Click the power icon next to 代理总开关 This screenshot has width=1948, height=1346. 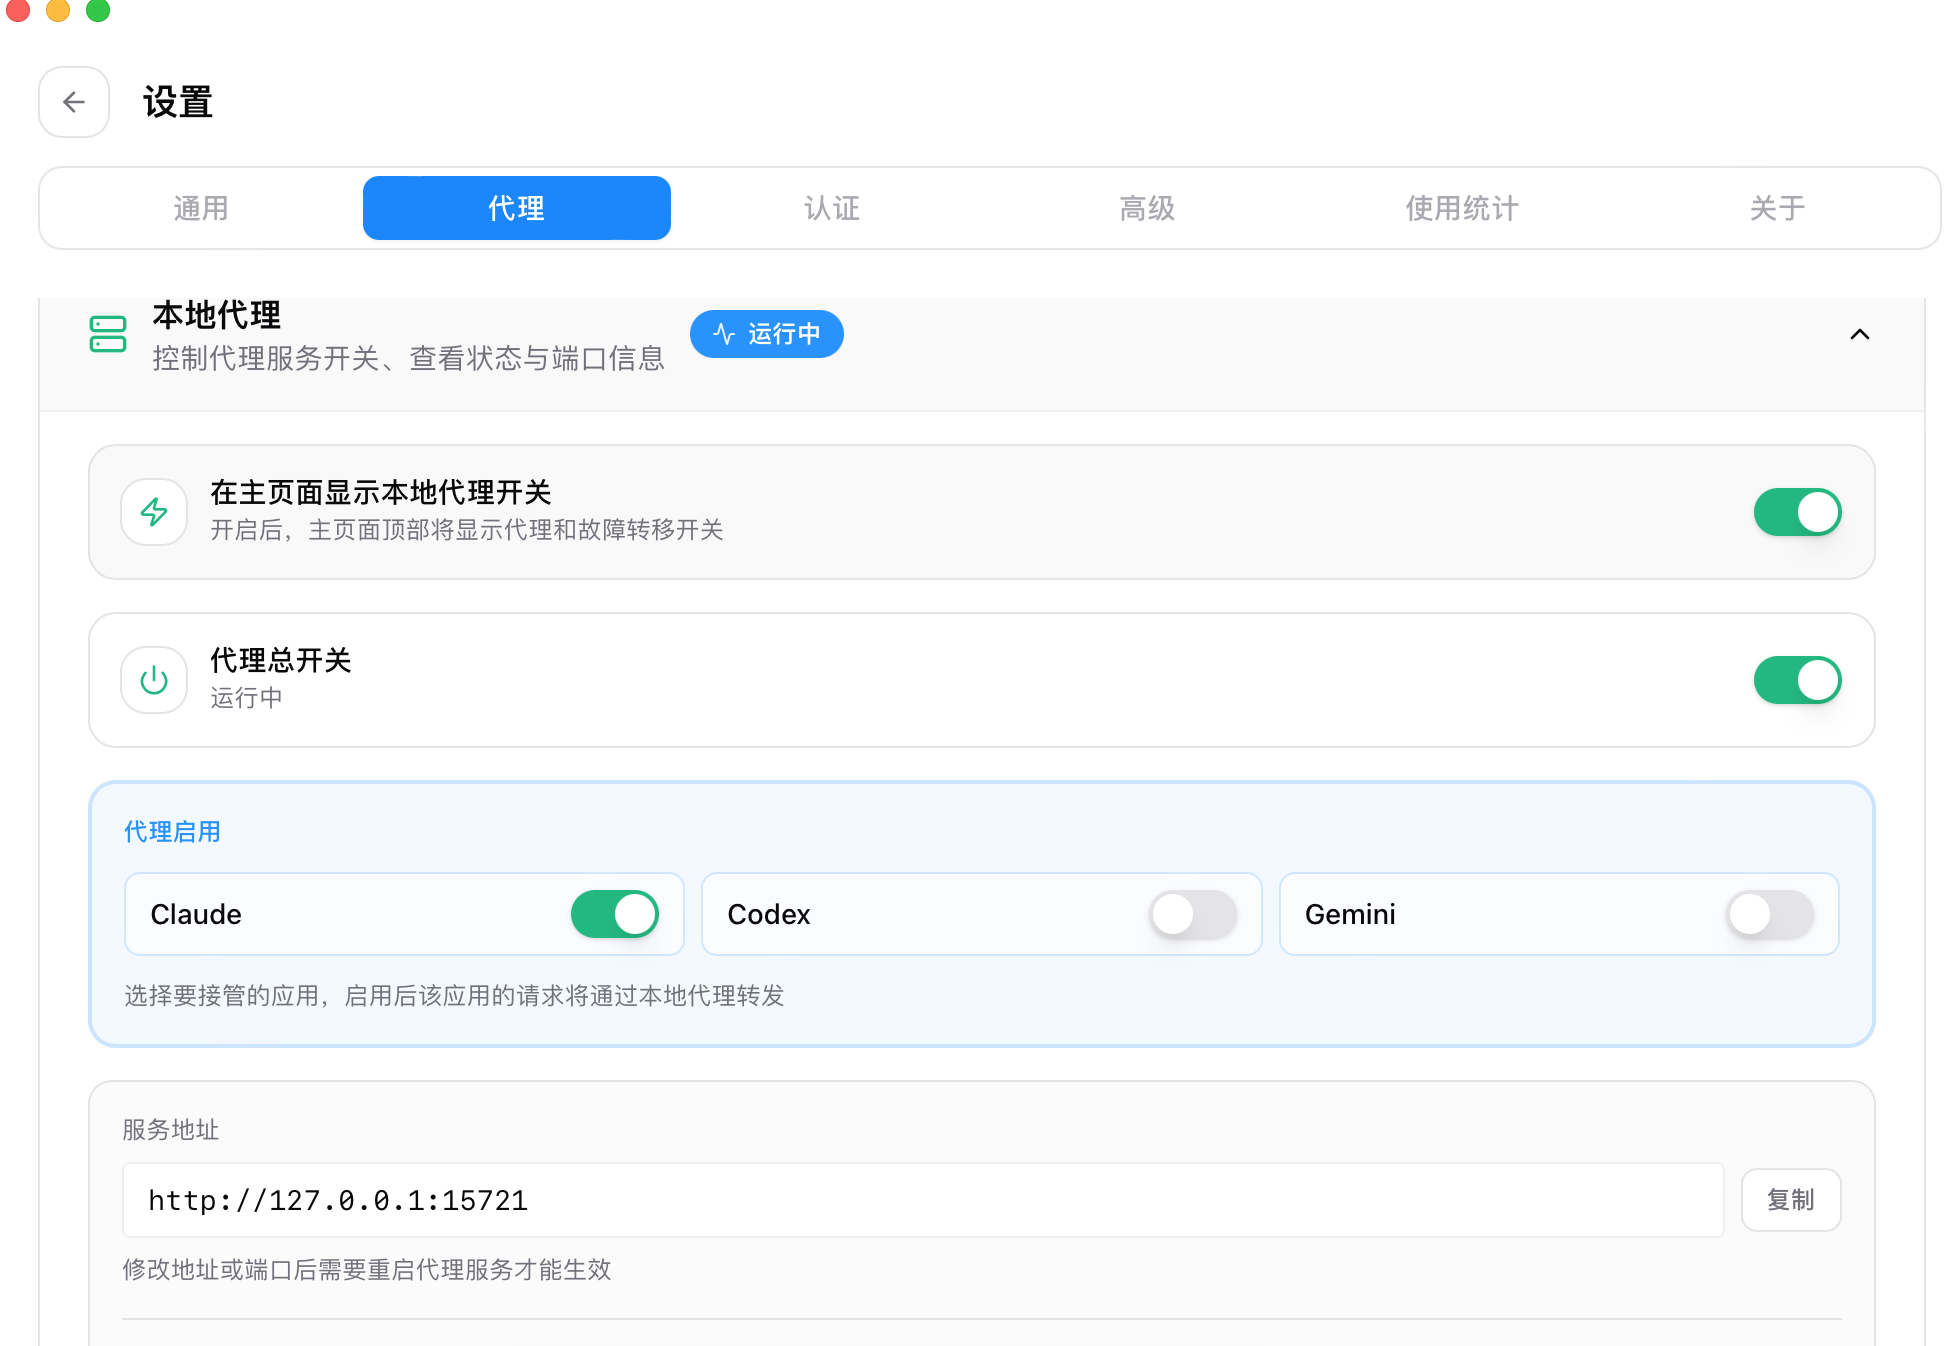point(154,680)
